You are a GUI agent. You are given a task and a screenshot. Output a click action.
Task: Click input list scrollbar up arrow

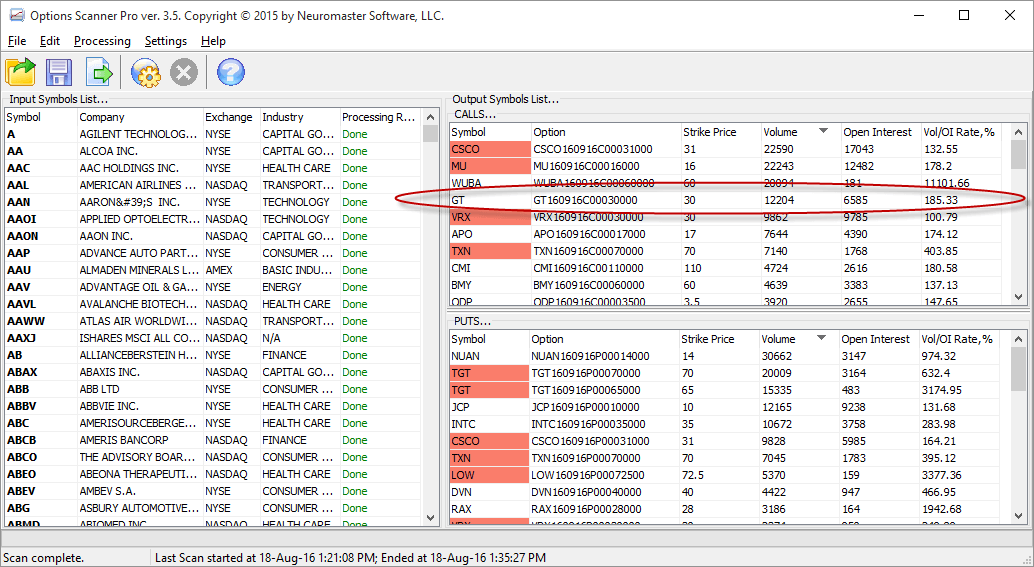tap(431, 117)
